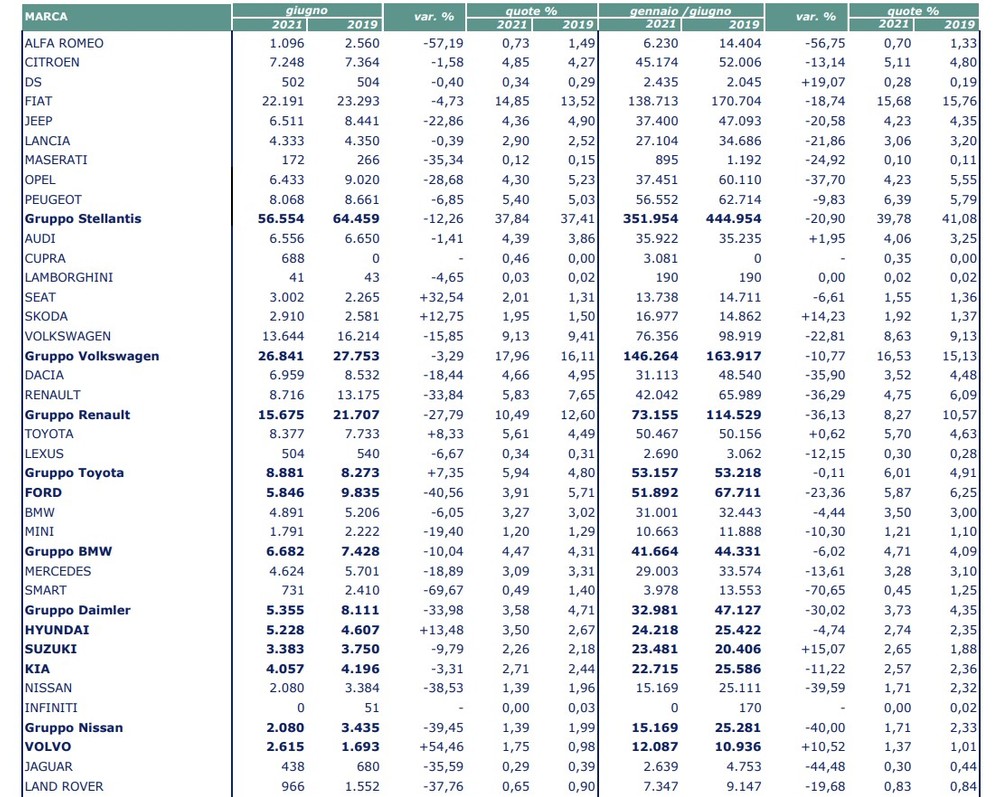Select the JAGUAR row label

pyautogui.click(x=48, y=766)
